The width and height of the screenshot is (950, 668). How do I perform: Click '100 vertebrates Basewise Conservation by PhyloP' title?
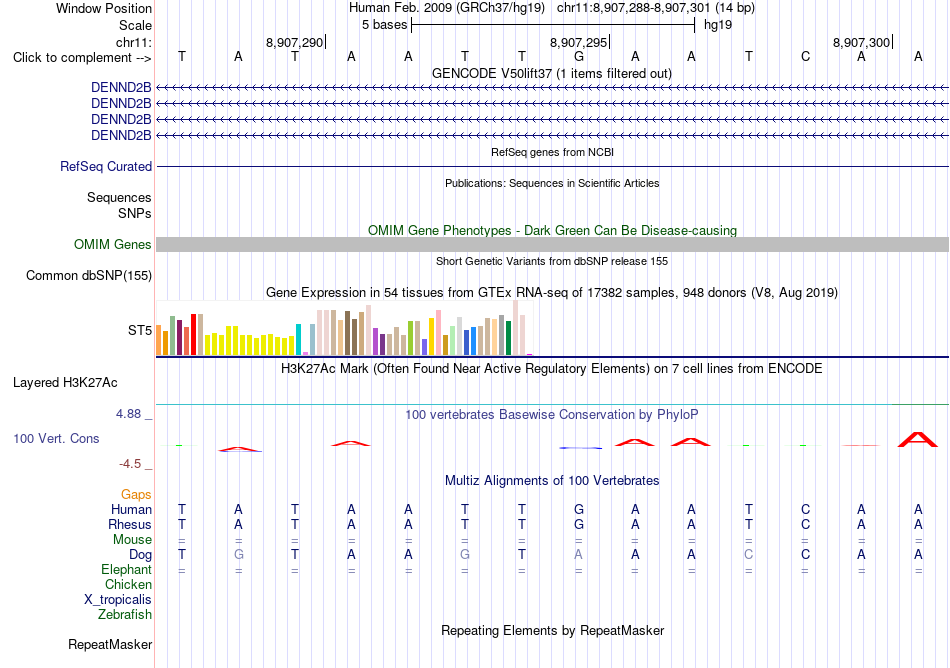point(552,415)
